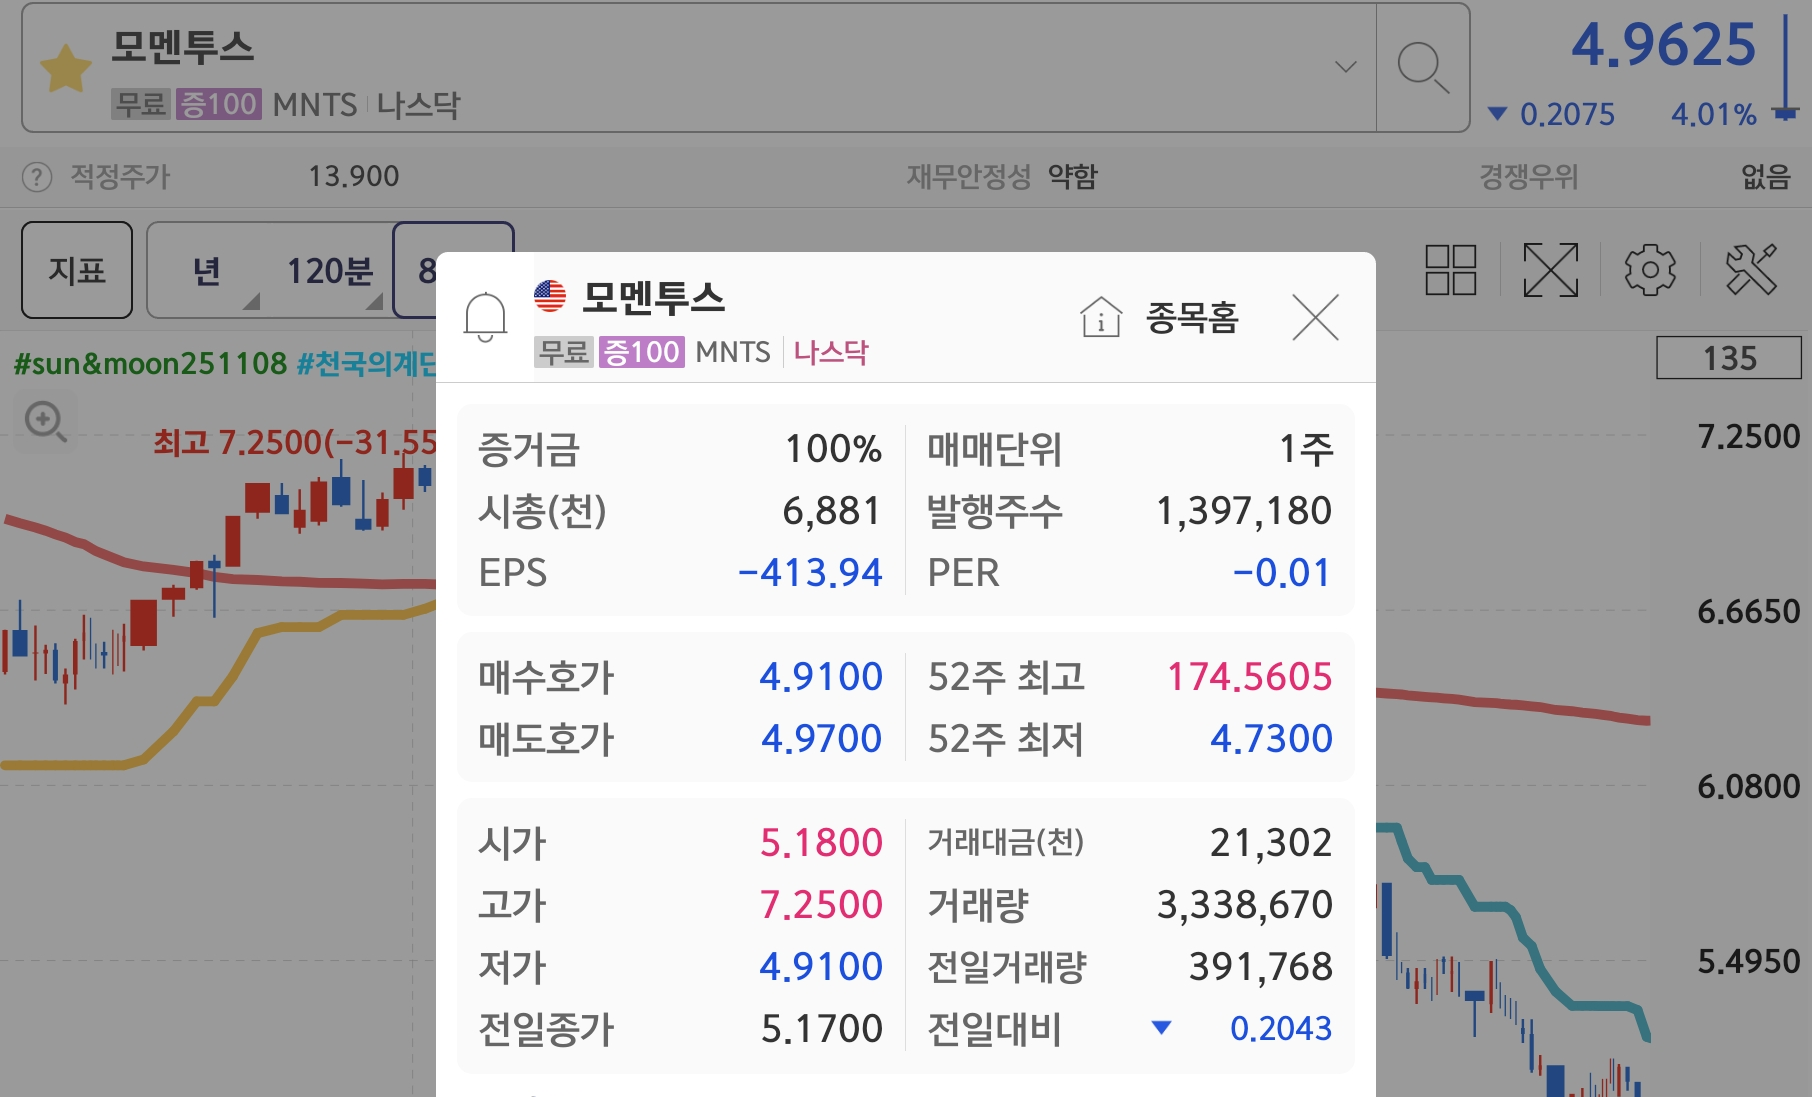Click the 경쟁우위 없음 value
Image resolution: width=1812 pixels, height=1097 pixels.
(1766, 177)
